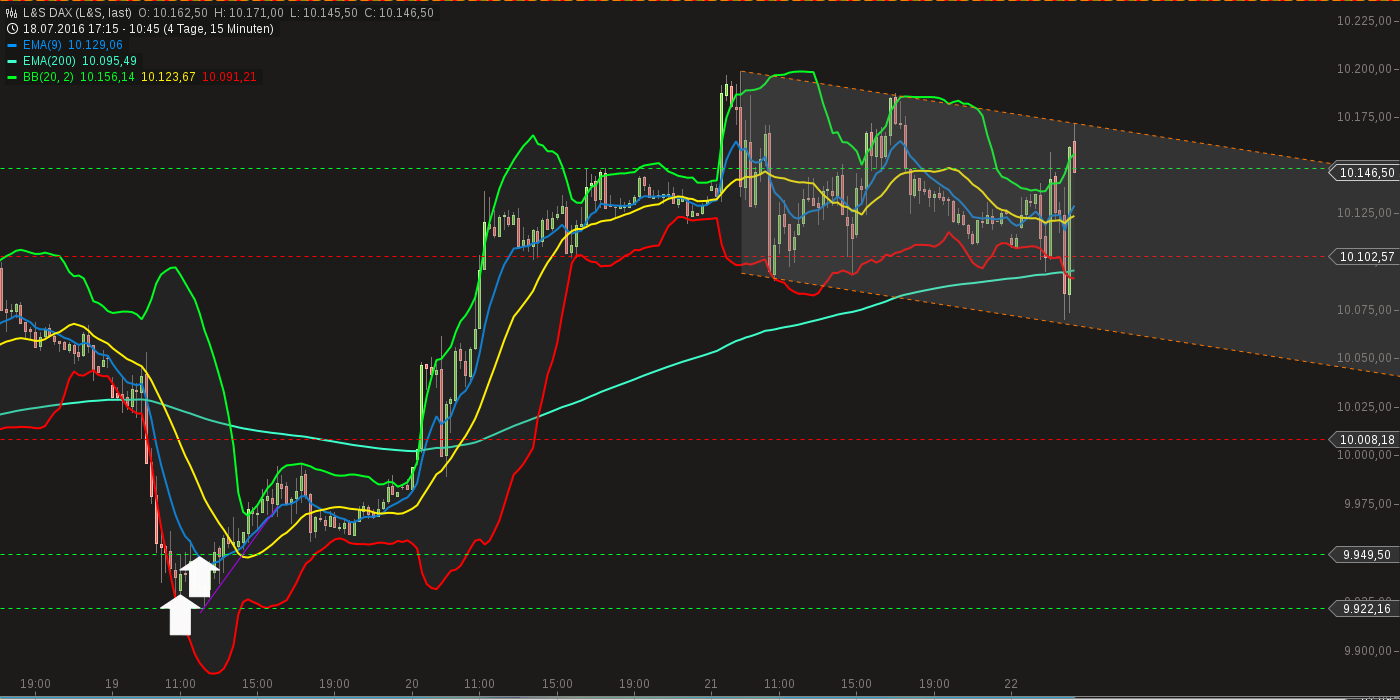Click the turquoise EMA(200) legend color marker
The width and height of the screenshot is (1400, 700).
click(x=12, y=61)
